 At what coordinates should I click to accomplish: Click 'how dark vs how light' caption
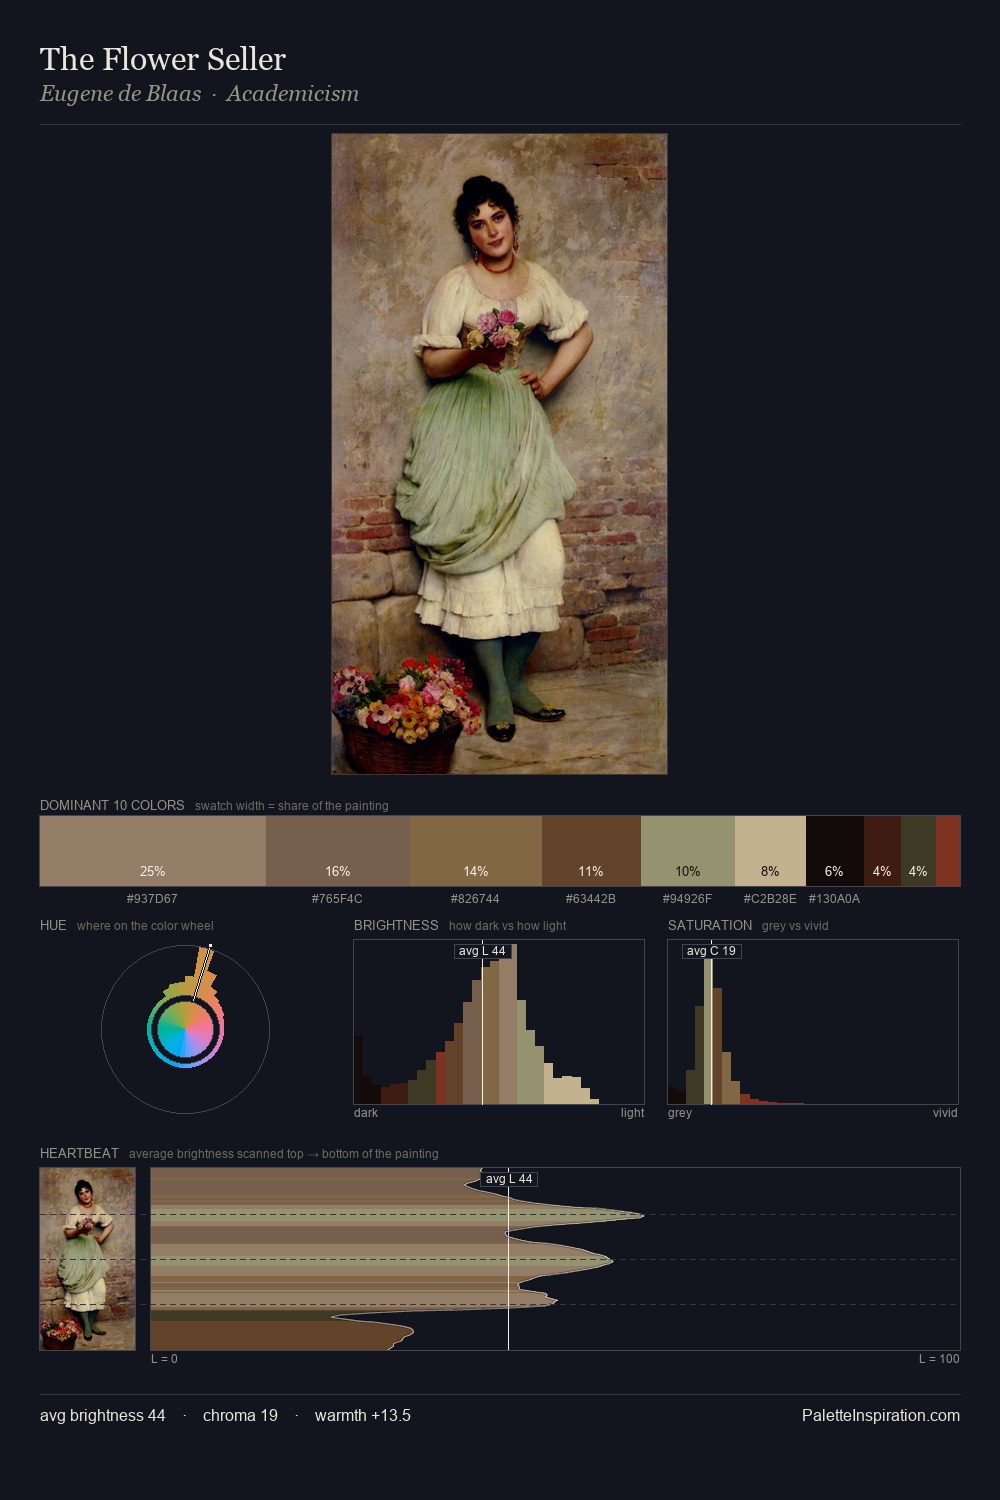click(x=507, y=926)
